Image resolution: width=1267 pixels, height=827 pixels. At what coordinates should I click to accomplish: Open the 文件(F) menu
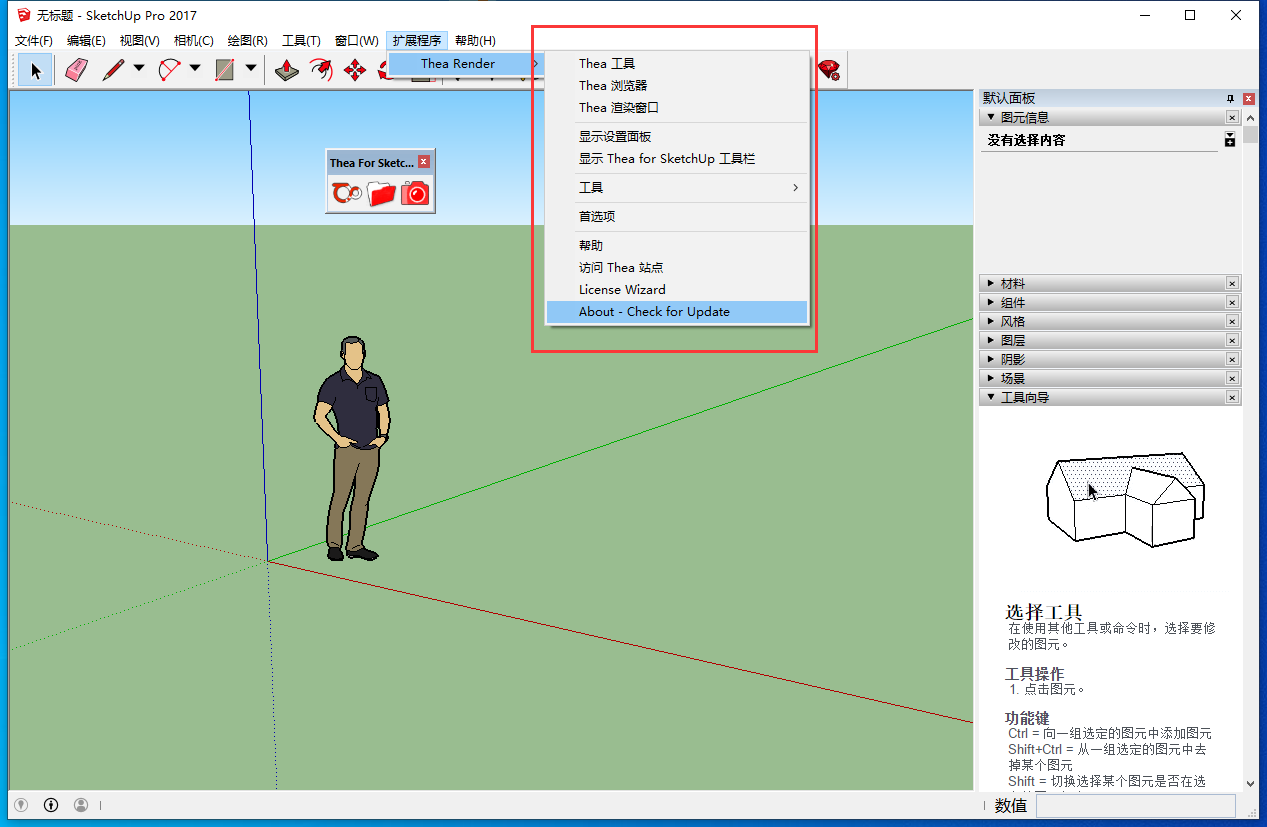tap(34, 41)
